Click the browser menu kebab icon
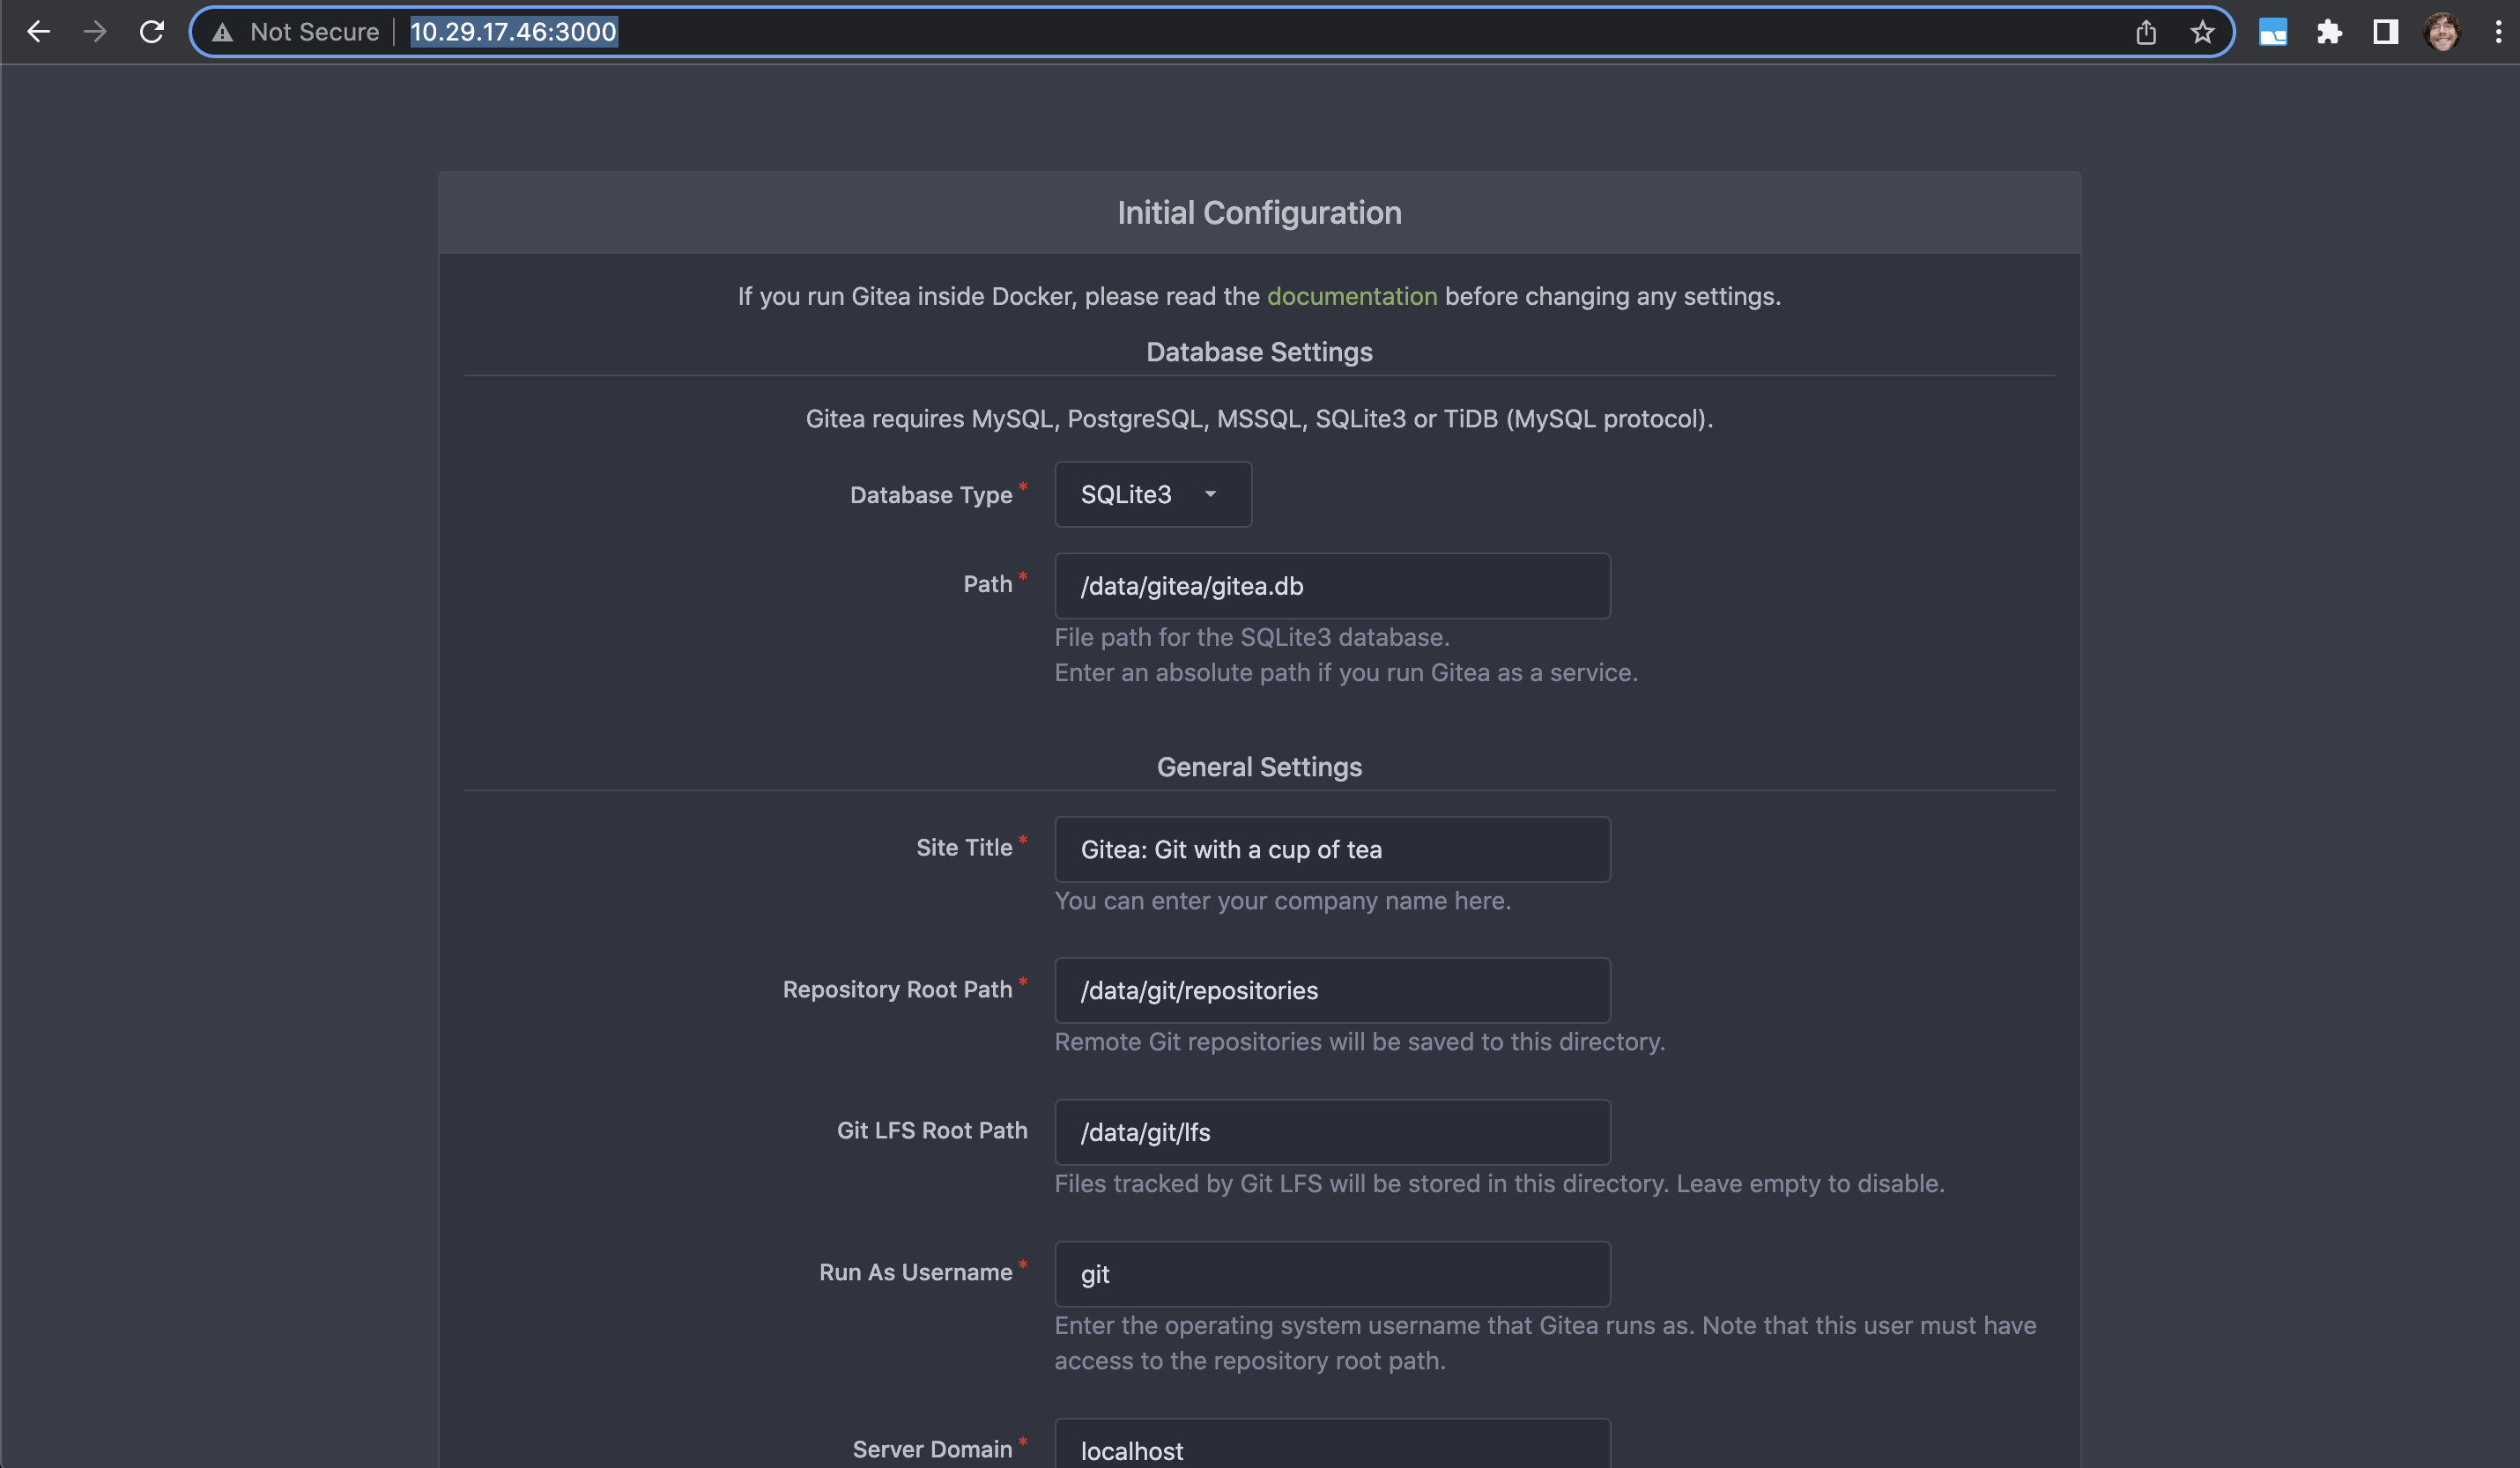Image resolution: width=2520 pixels, height=1468 pixels. coord(2499,32)
